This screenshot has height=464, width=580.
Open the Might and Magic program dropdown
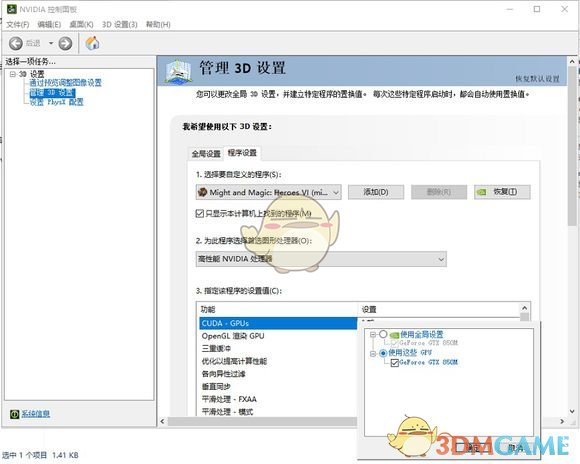click(x=268, y=192)
